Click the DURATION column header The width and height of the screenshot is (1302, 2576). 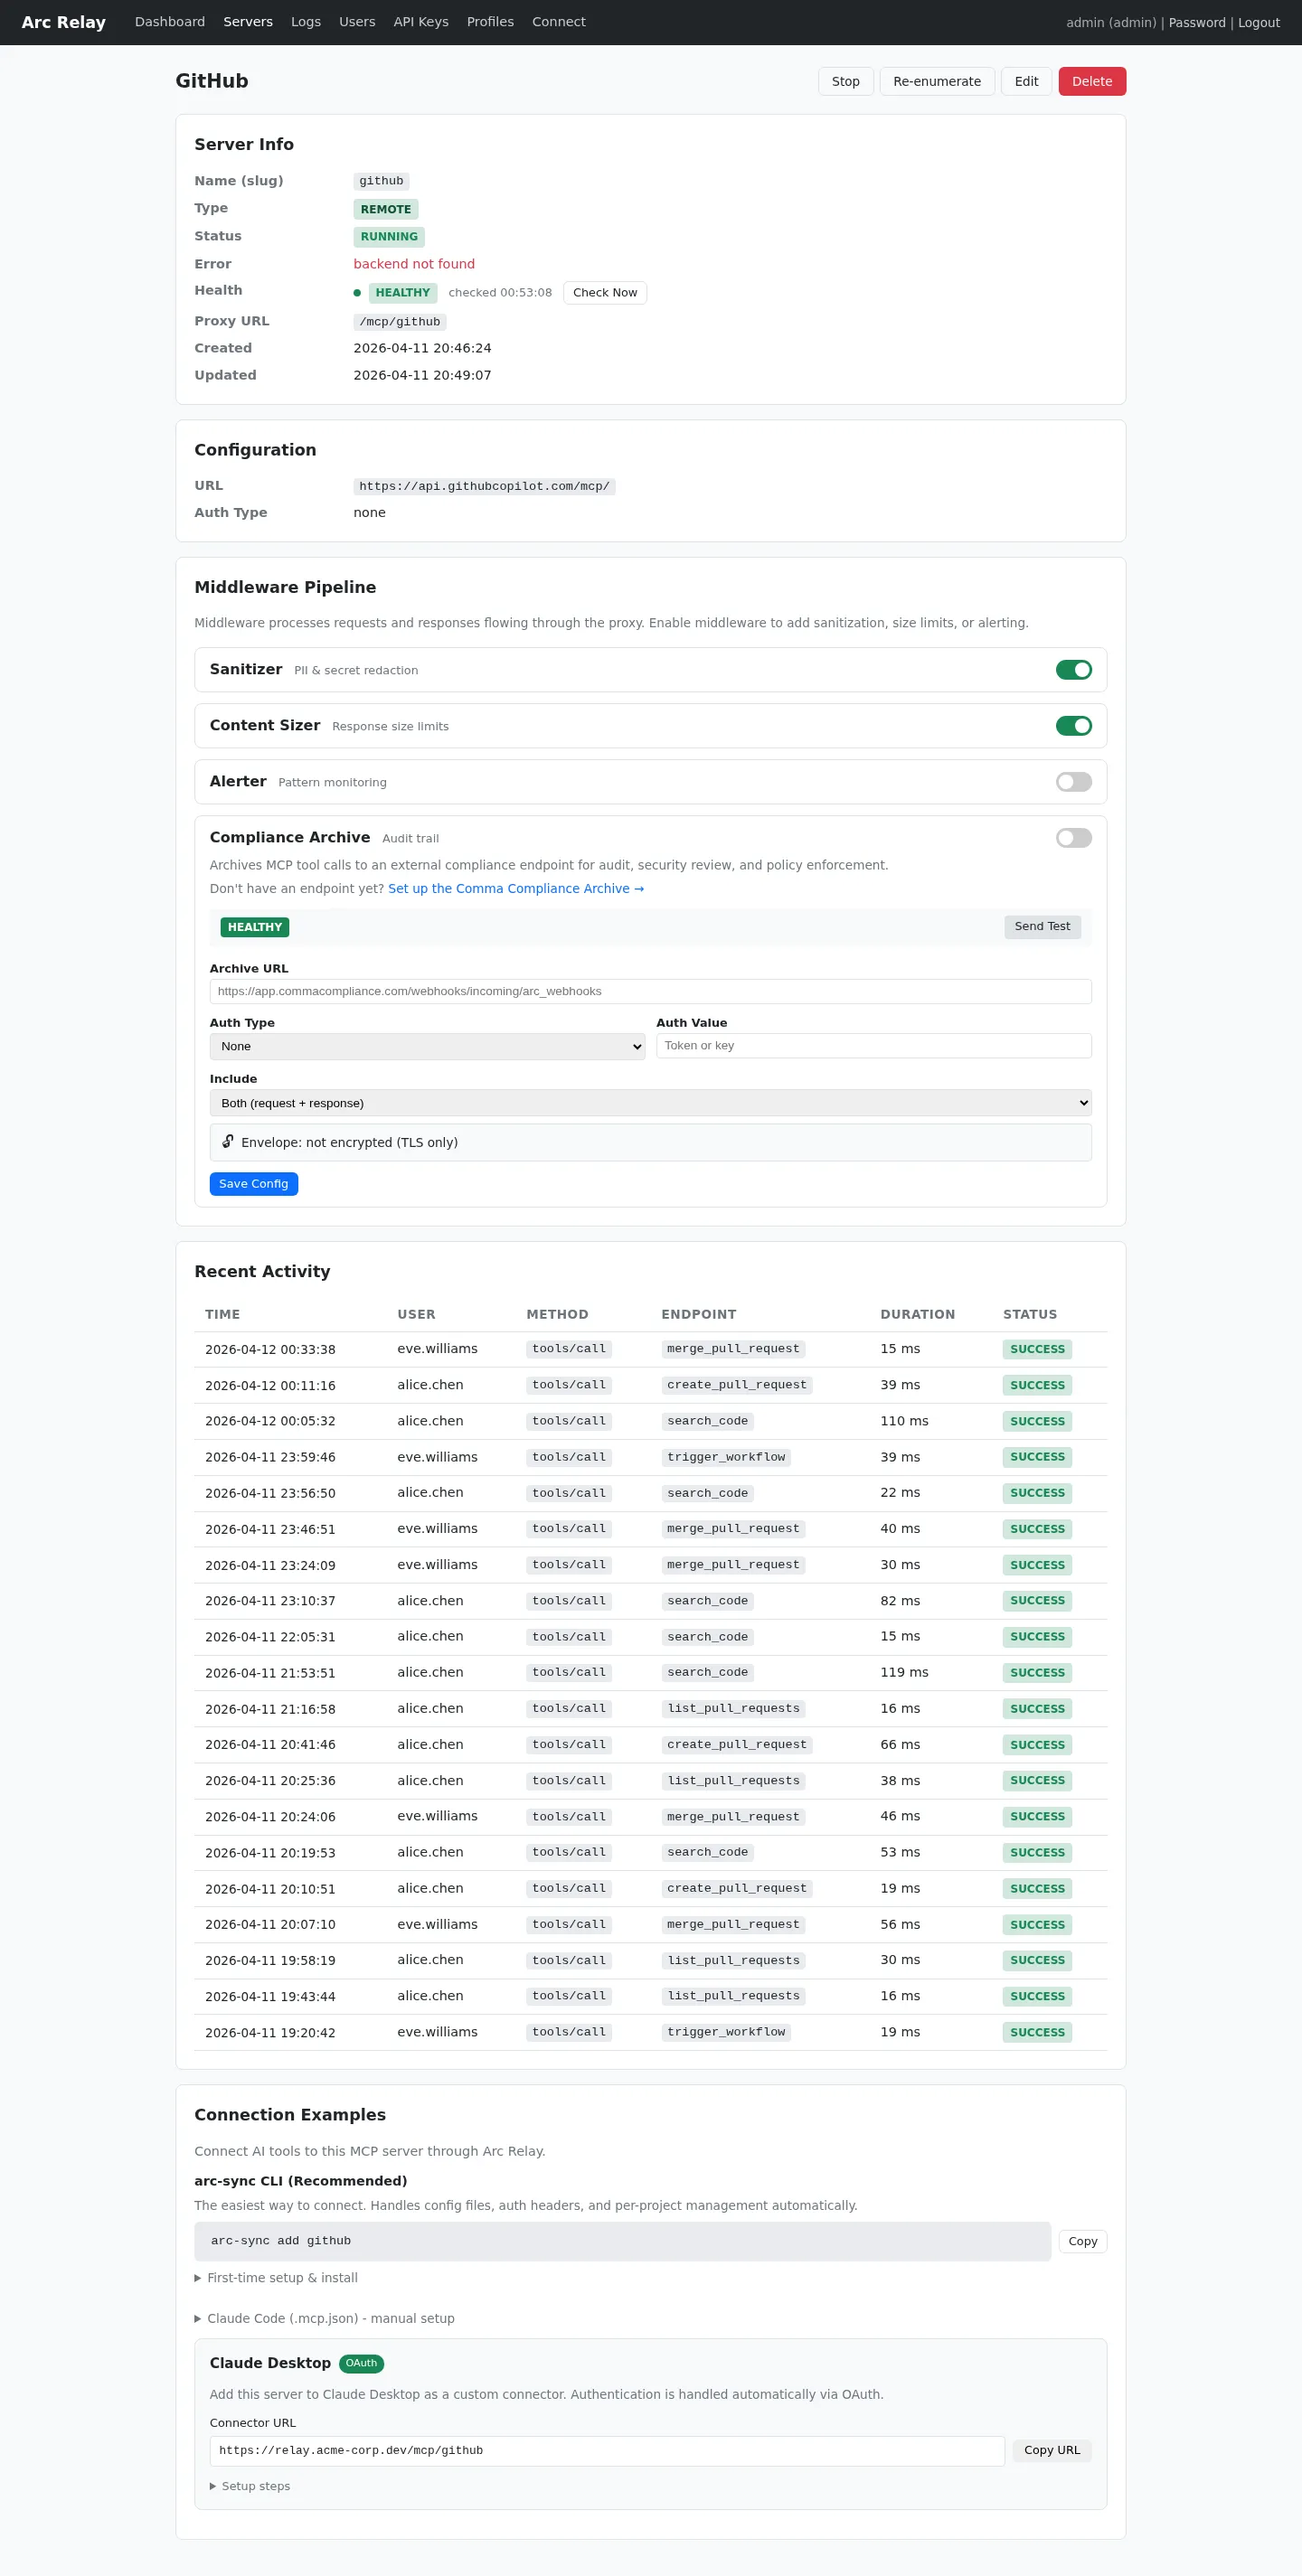click(917, 1315)
